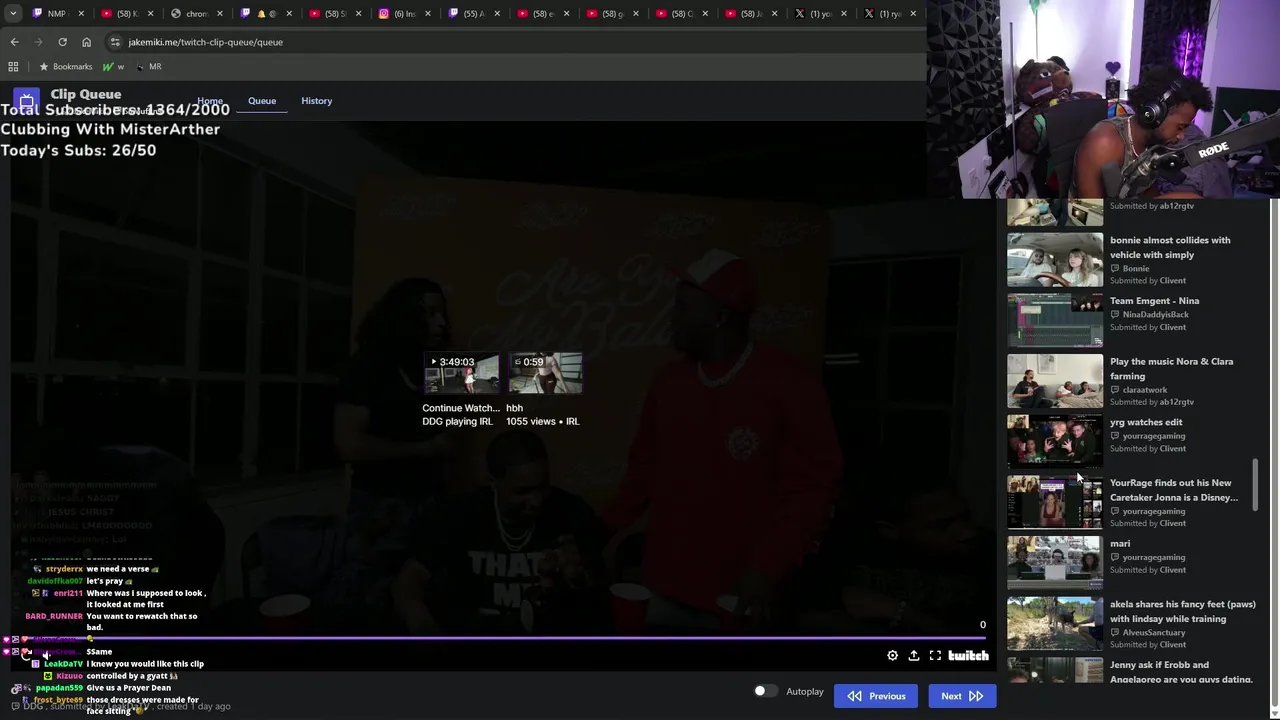The width and height of the screenshot is (1280, 720).
Task: Select the 'Team Emgent - Nina' clip thumbnail
Action: pyautogui.click(x=1055, y=320)
